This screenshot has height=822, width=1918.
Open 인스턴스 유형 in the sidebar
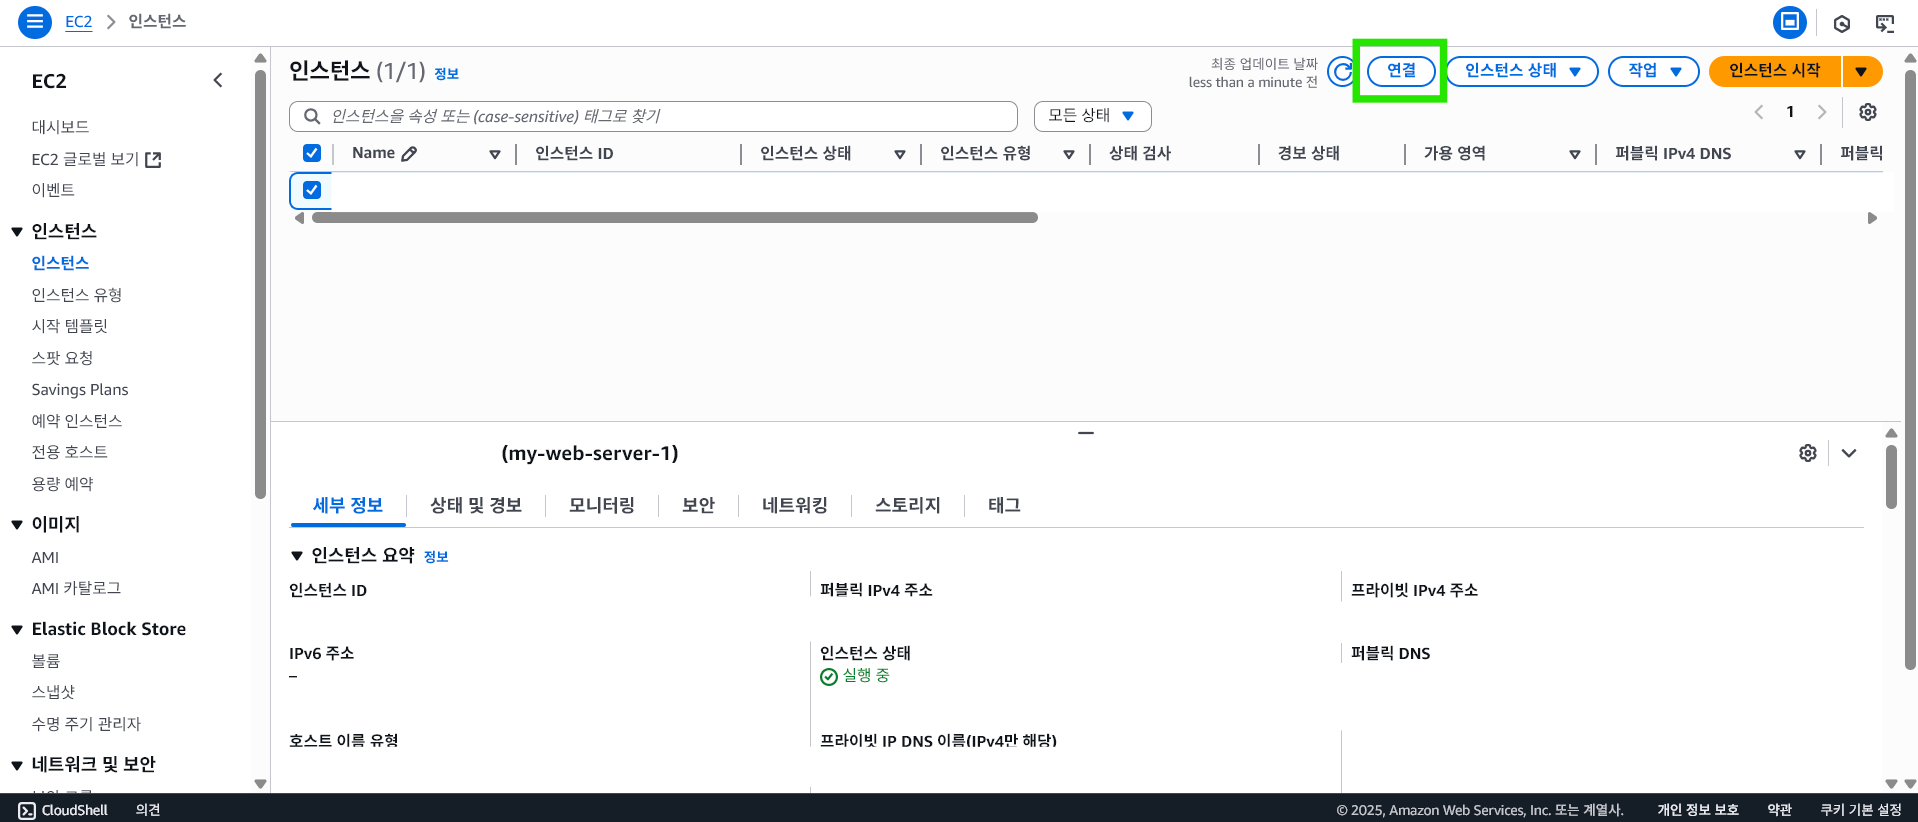click(x=77, y=295)
